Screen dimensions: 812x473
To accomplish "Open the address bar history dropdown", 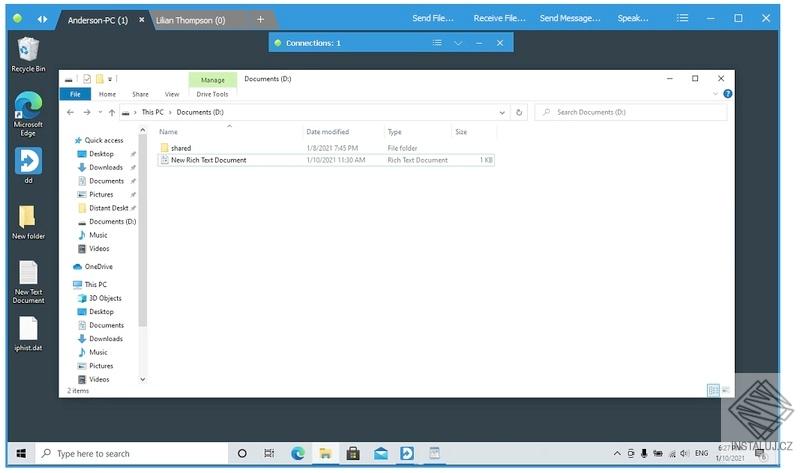I will point(502,112).
